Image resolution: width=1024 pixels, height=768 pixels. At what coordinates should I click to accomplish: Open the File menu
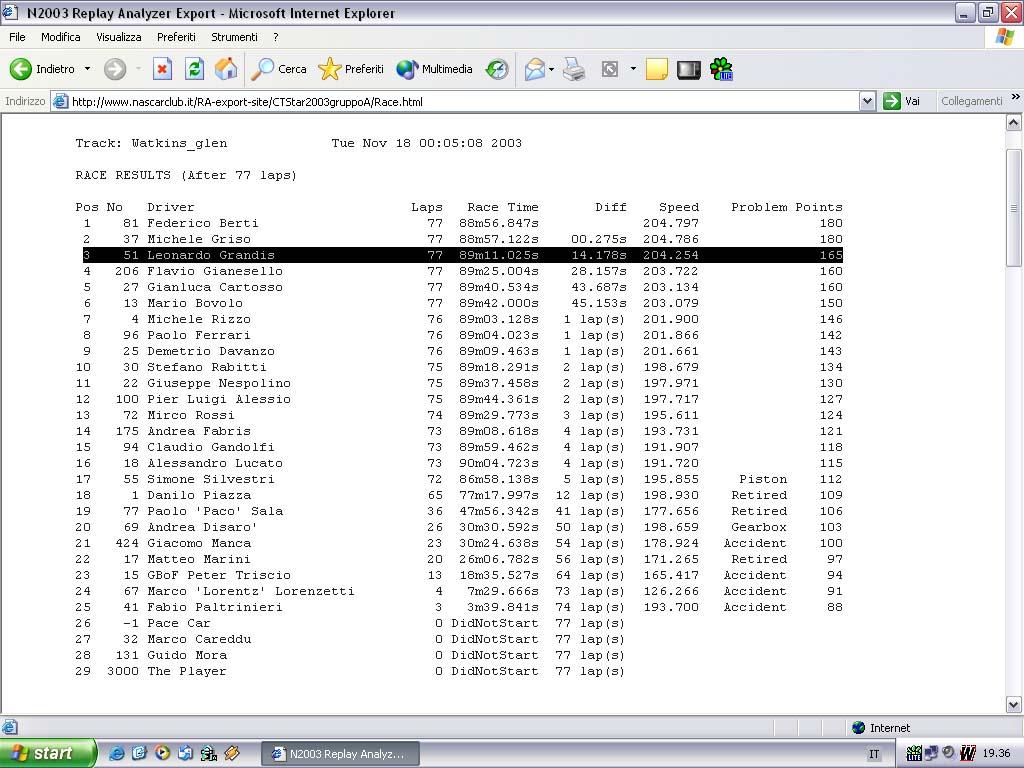click(x=17, y=37)
